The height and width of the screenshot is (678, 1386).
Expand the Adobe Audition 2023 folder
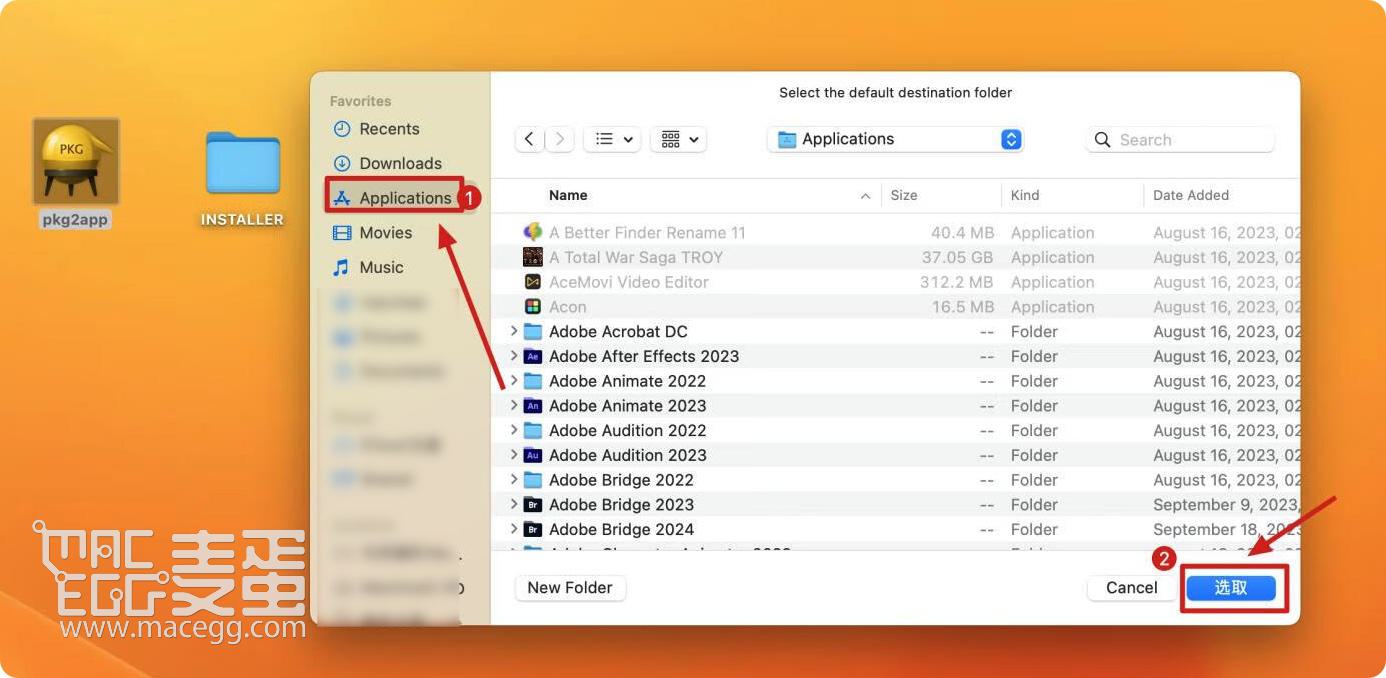point(514,455)
